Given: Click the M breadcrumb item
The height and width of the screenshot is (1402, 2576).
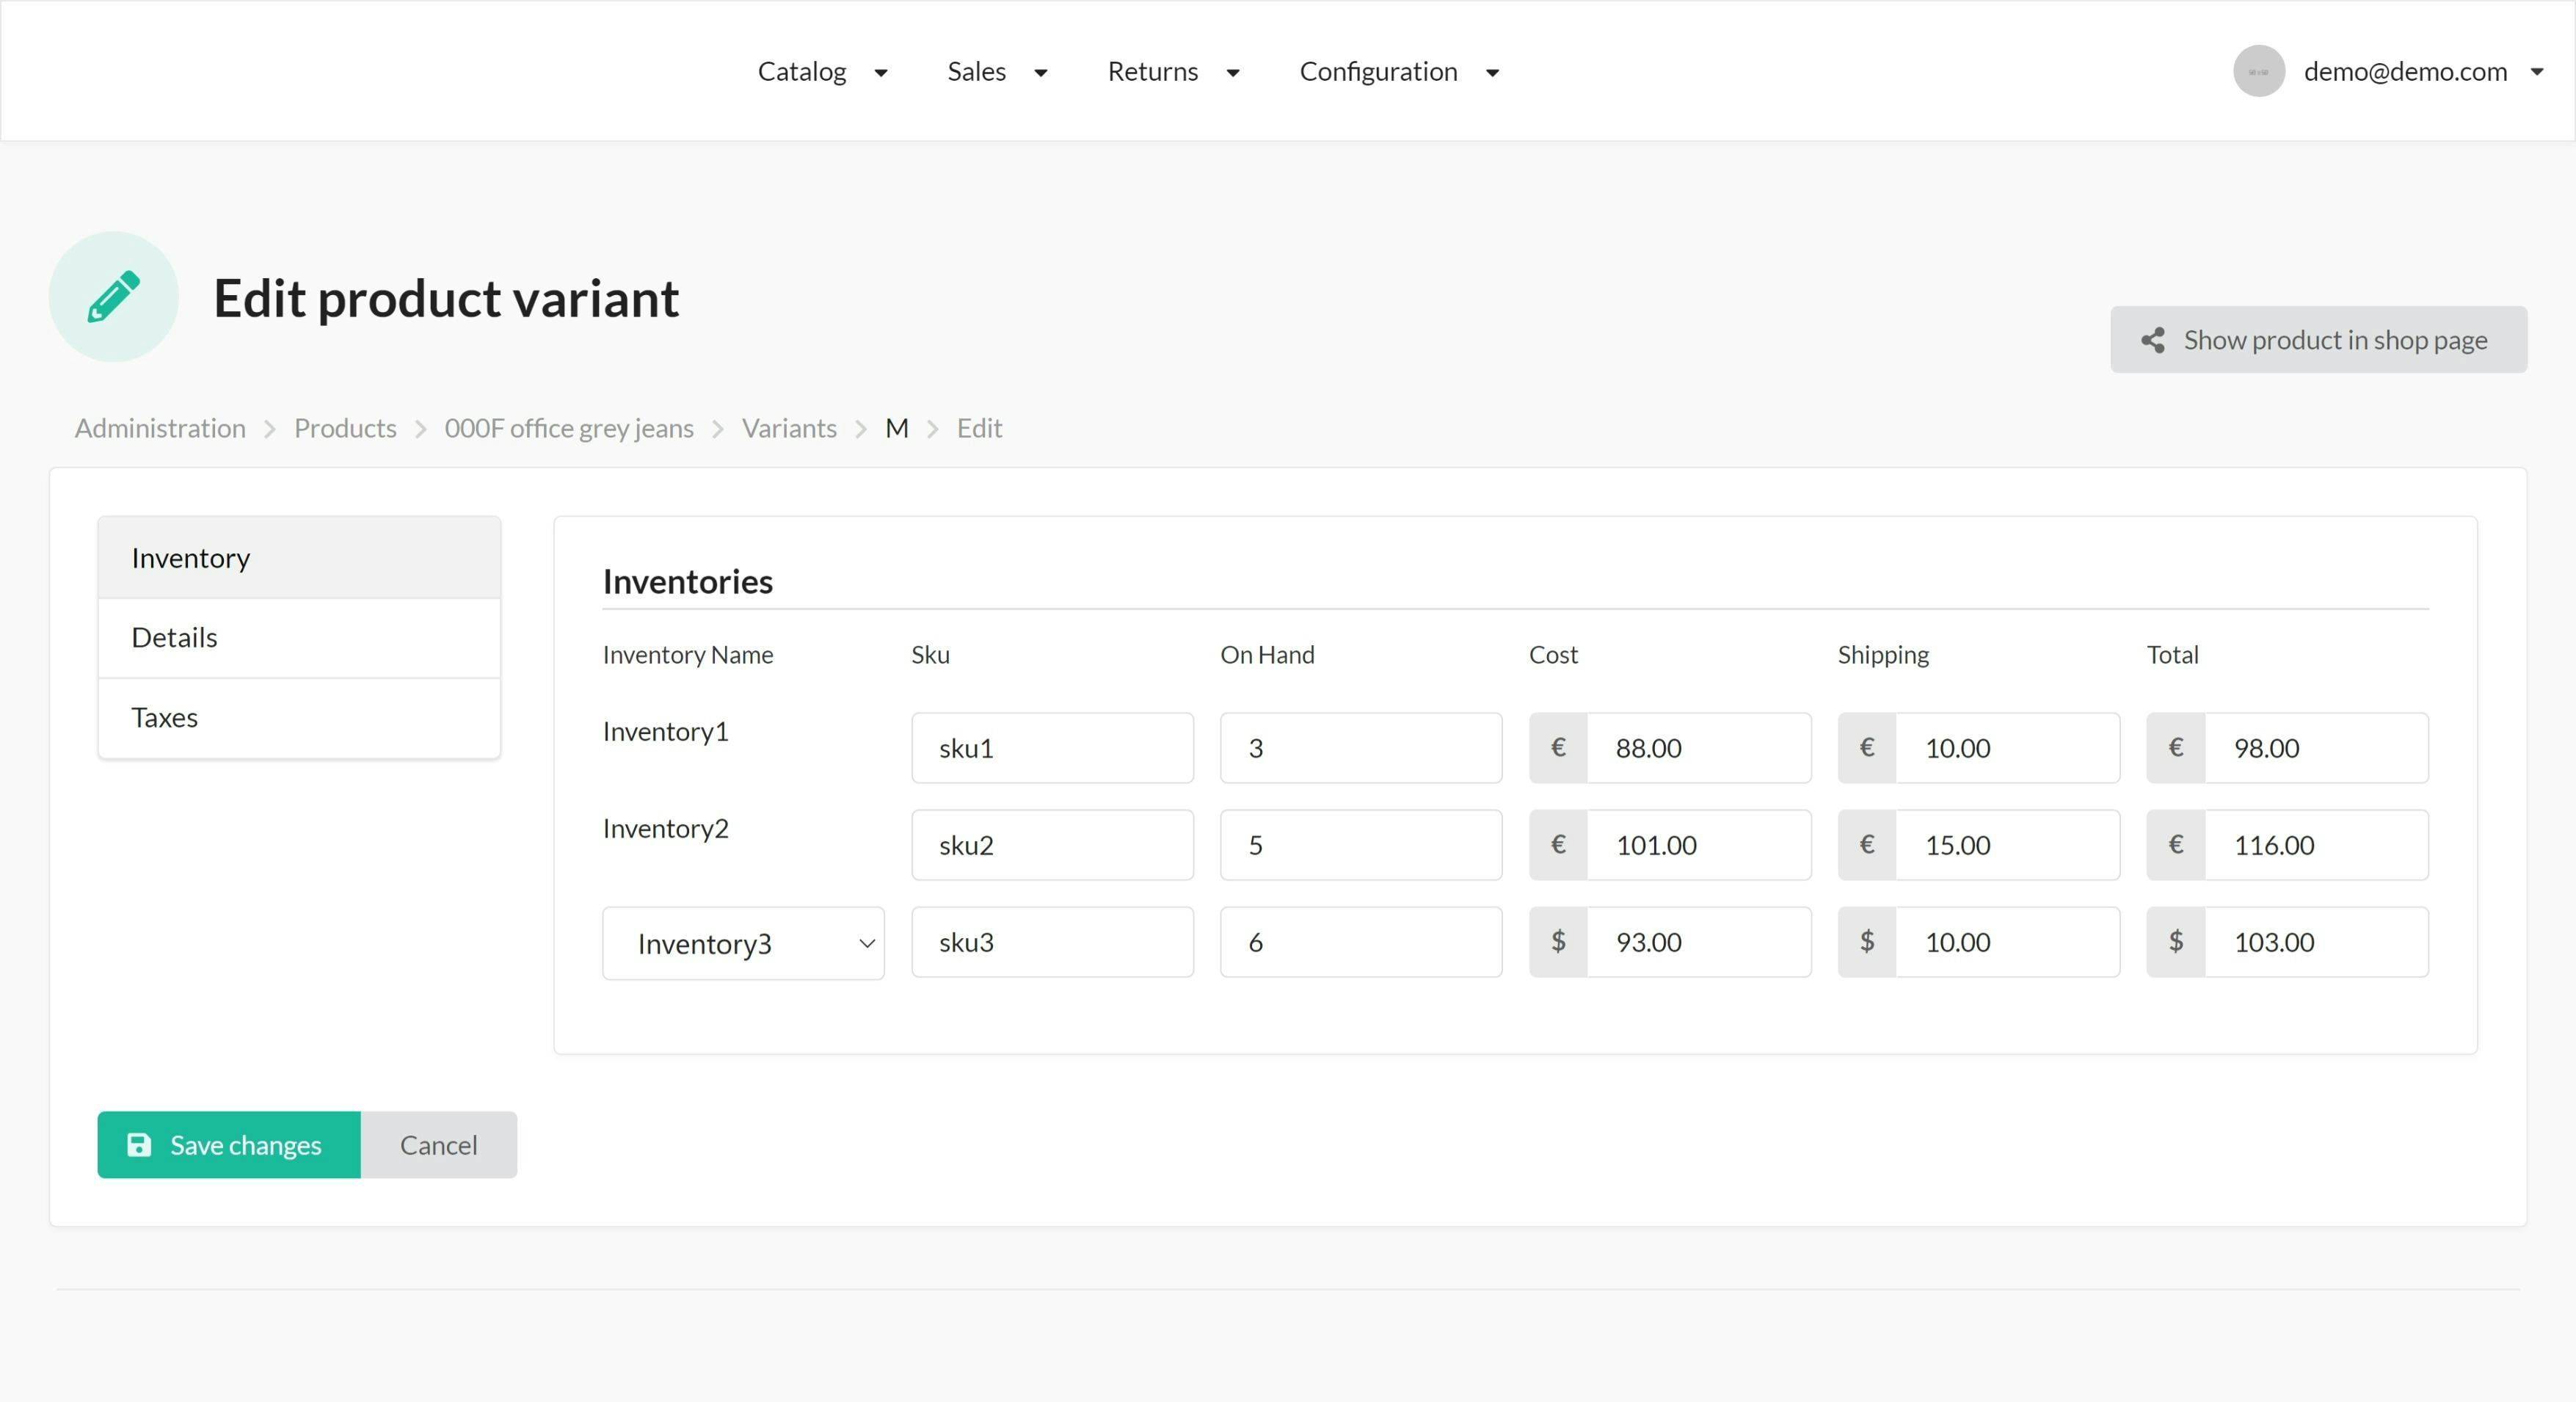Looking at the screenshot, I should pos(897,428).
